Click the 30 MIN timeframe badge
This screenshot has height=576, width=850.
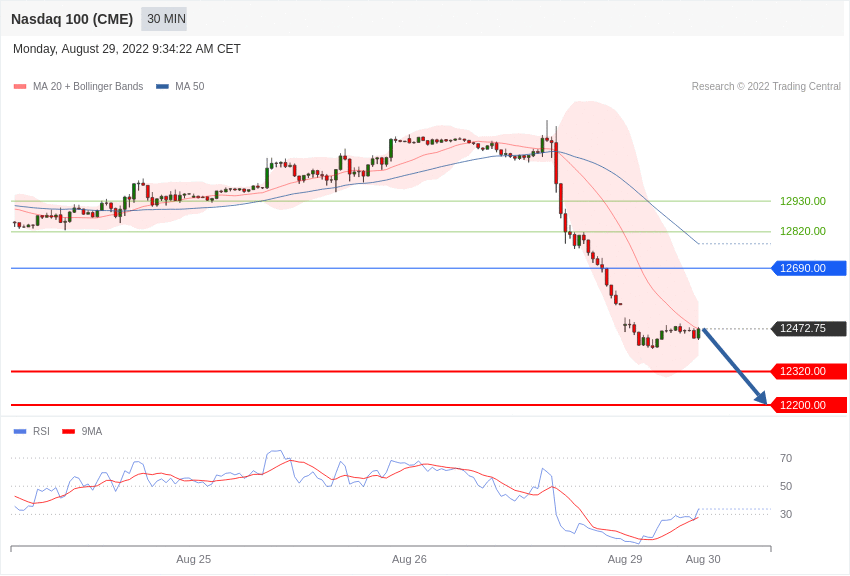pyautogui.click(x=164, y=19)
